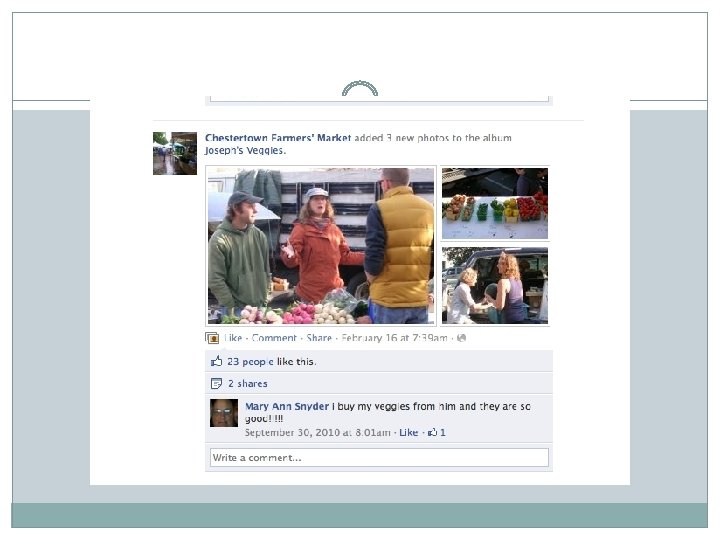Like the Joseph's Veggies post
The height and width of the screenshot is (540, 720).
pos(233,338)
